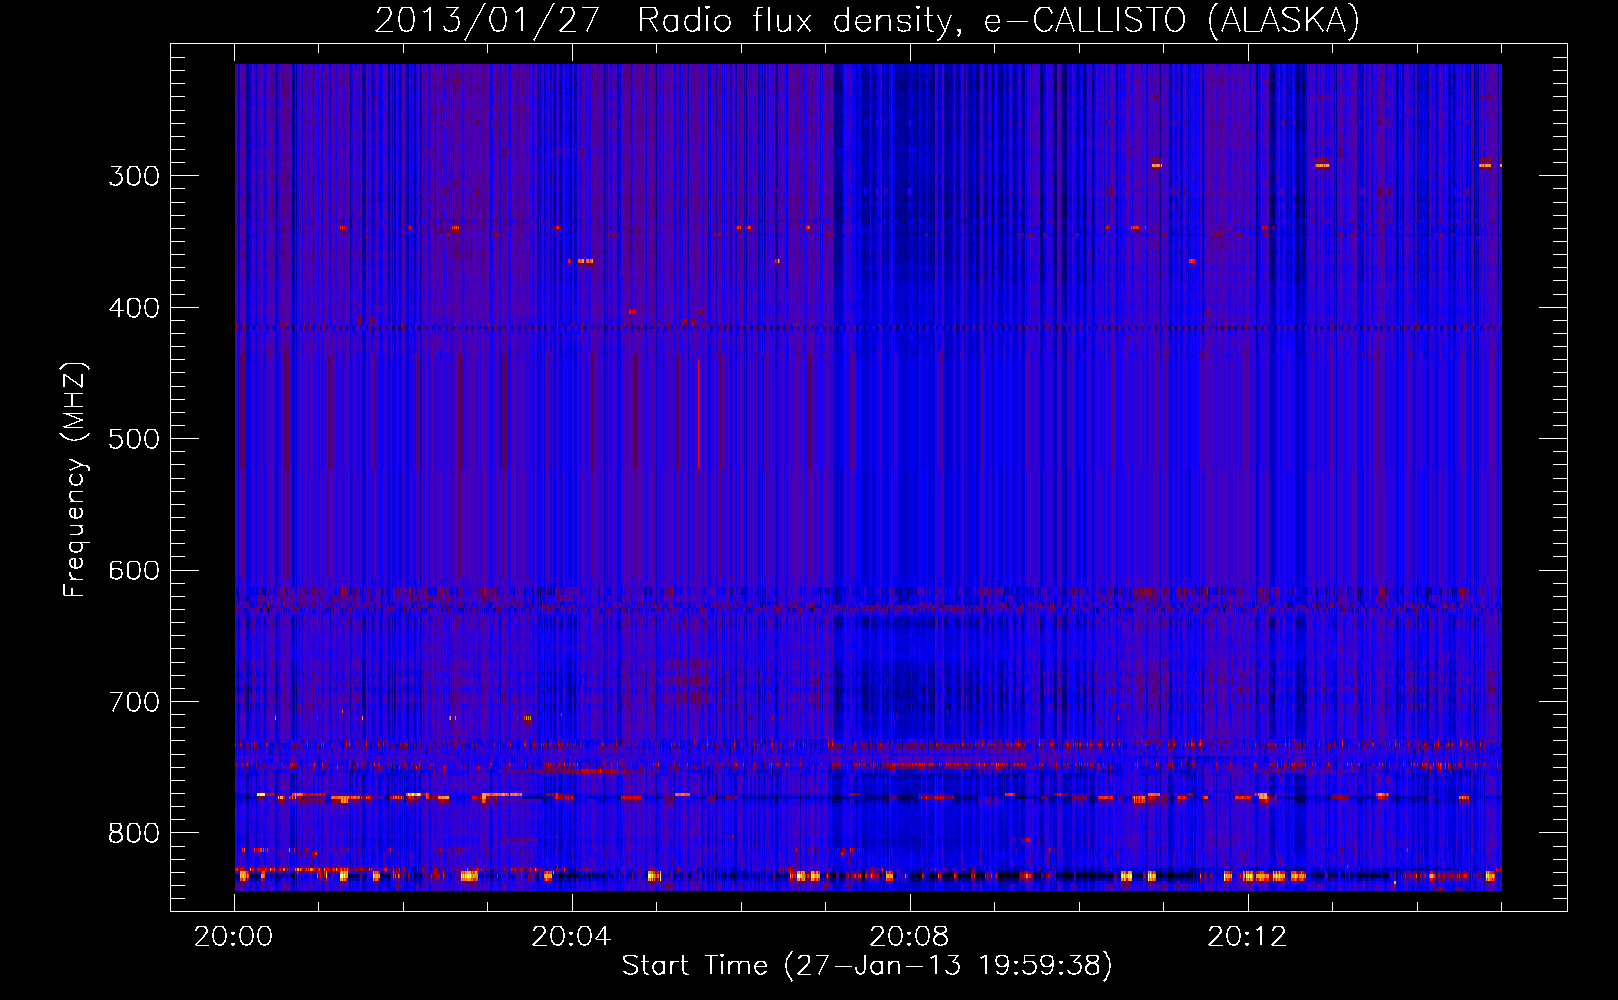The height and width of the screenshot is (1000, 1618).
Task: Click the long red vertical spike near 20:05
Action: pos(698,414)
